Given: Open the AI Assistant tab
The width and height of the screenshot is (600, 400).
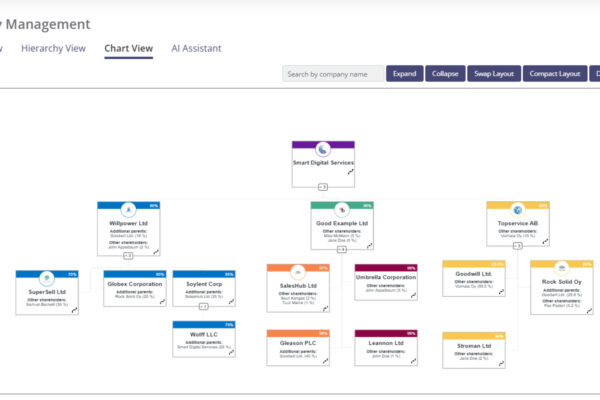Looking at the screenshot, I should 196,49.
